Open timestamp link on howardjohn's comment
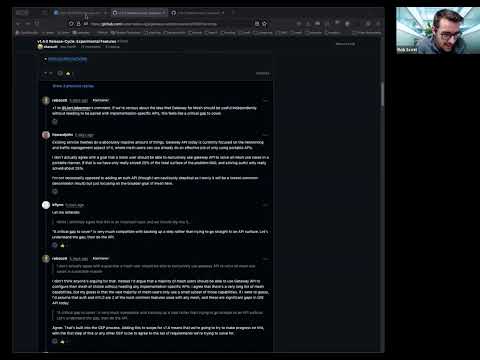The image size is (480, 360). (84, 135)
